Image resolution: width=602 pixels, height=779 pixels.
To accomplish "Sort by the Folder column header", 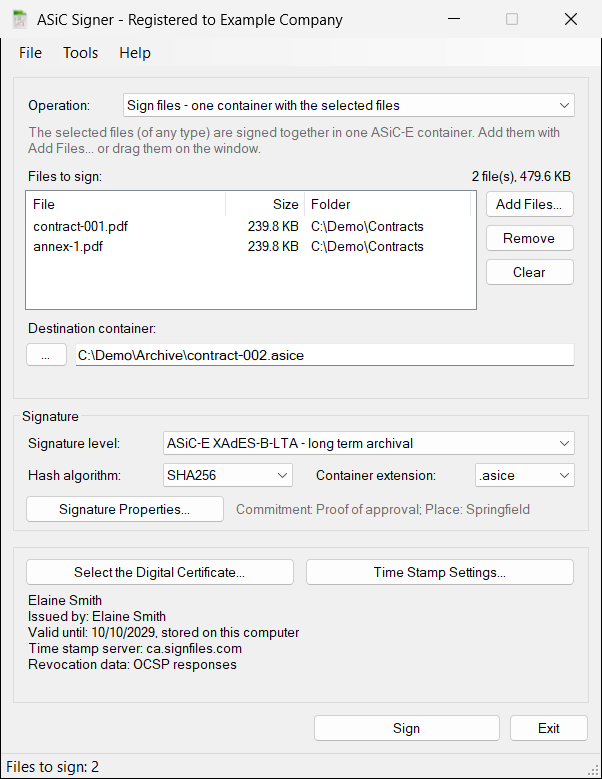I will 387,204.
